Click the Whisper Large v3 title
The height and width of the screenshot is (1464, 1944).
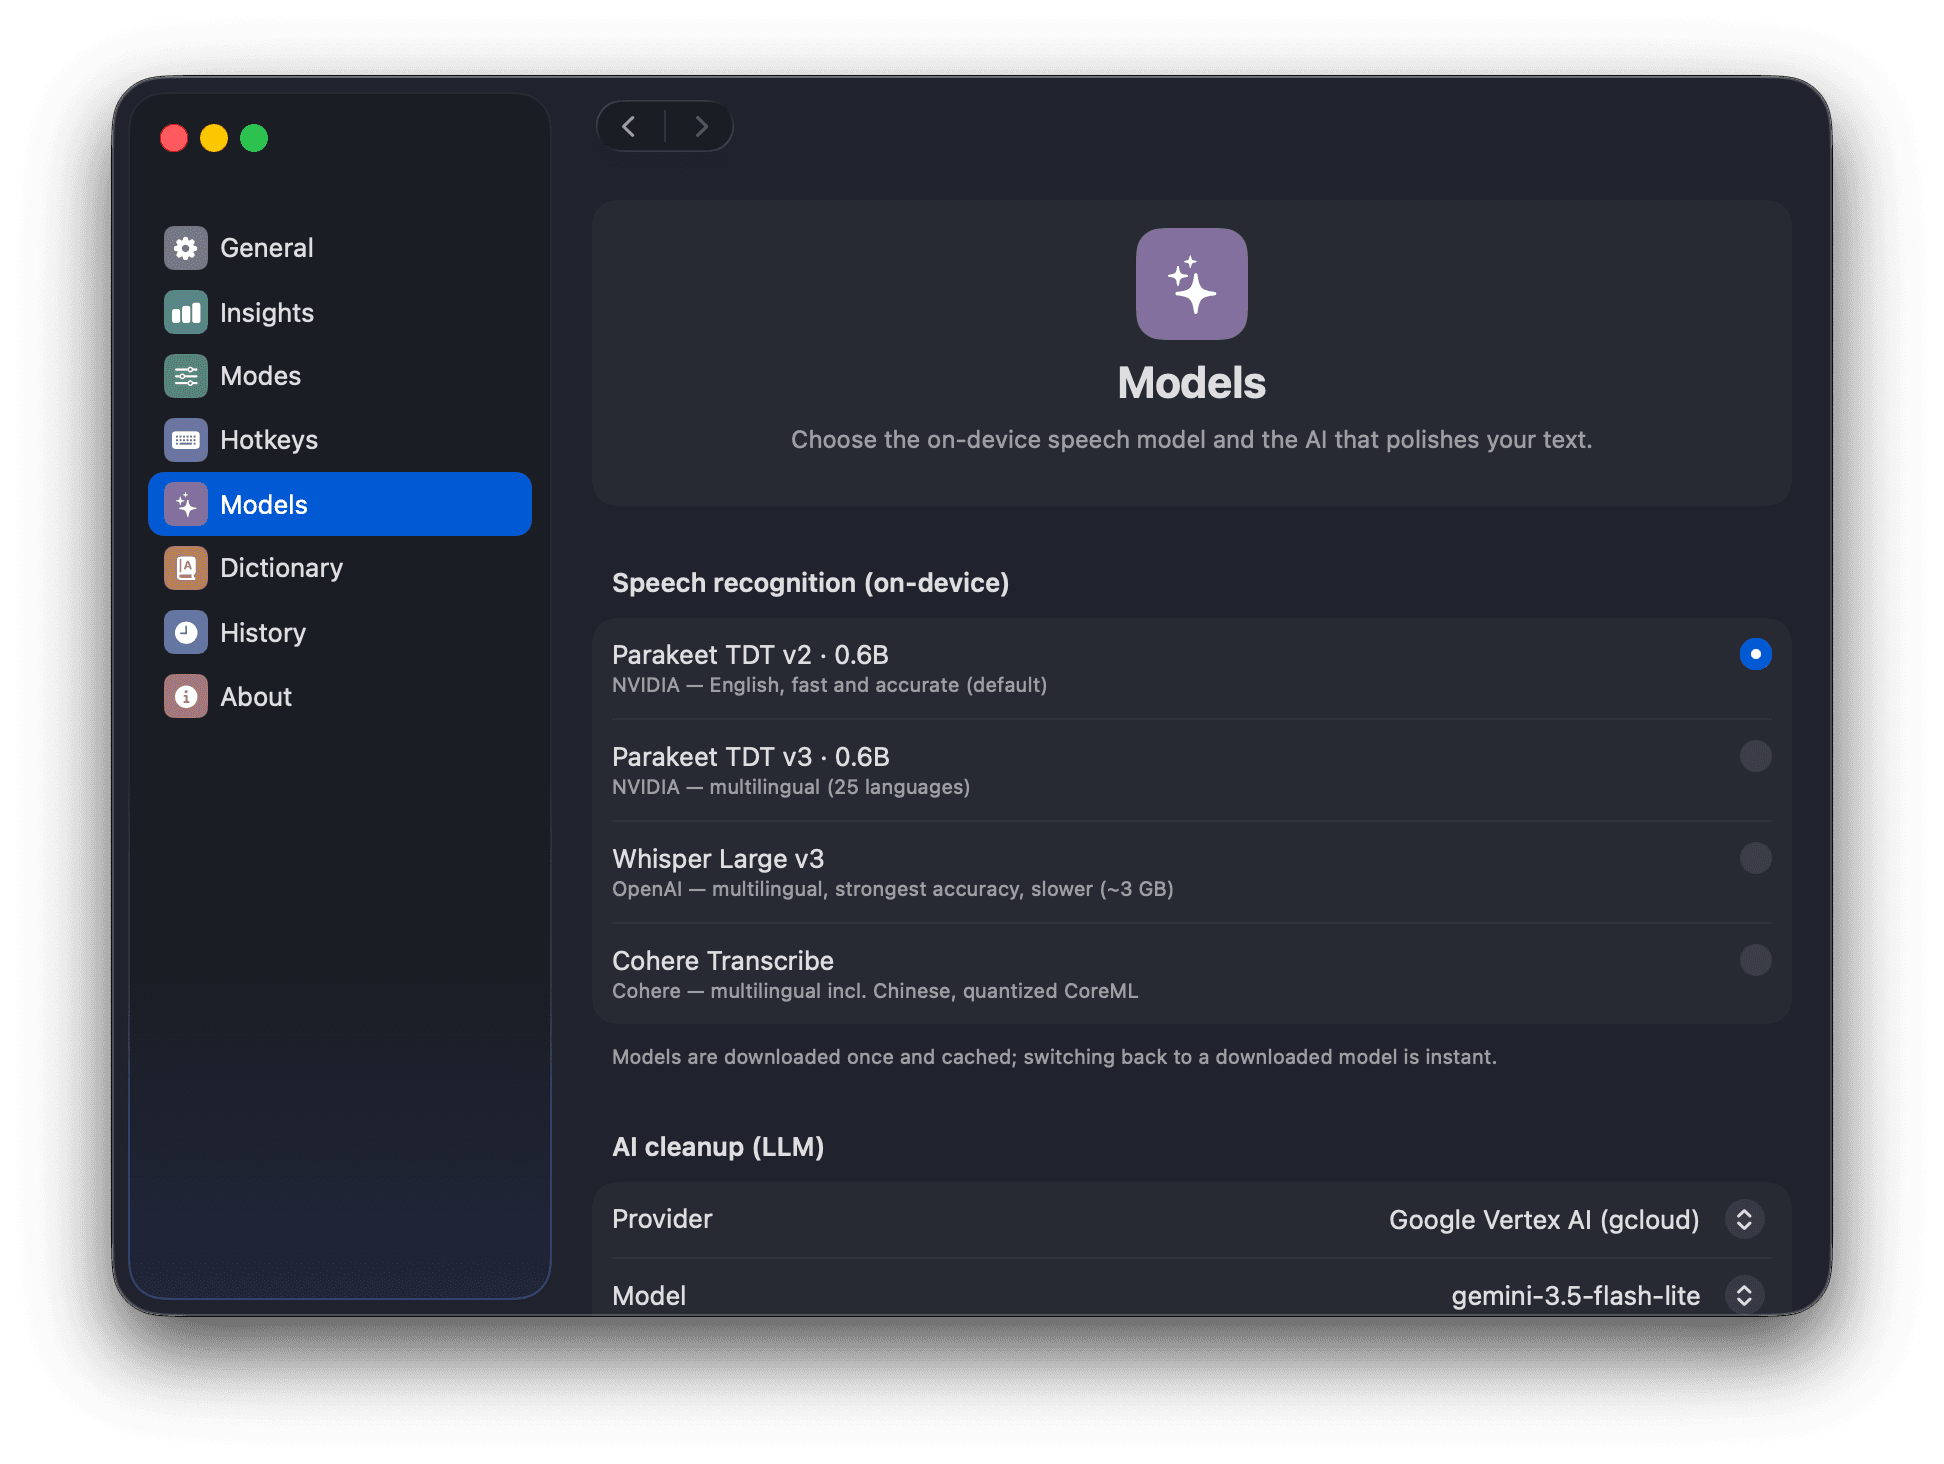coord(718,859)
